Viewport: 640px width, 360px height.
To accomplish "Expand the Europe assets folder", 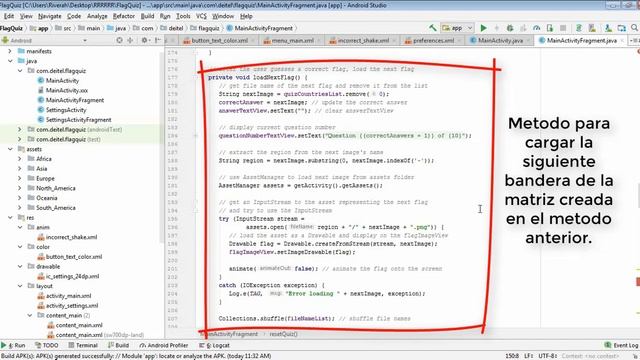I will pyautogui.click(x=20, y=178).
